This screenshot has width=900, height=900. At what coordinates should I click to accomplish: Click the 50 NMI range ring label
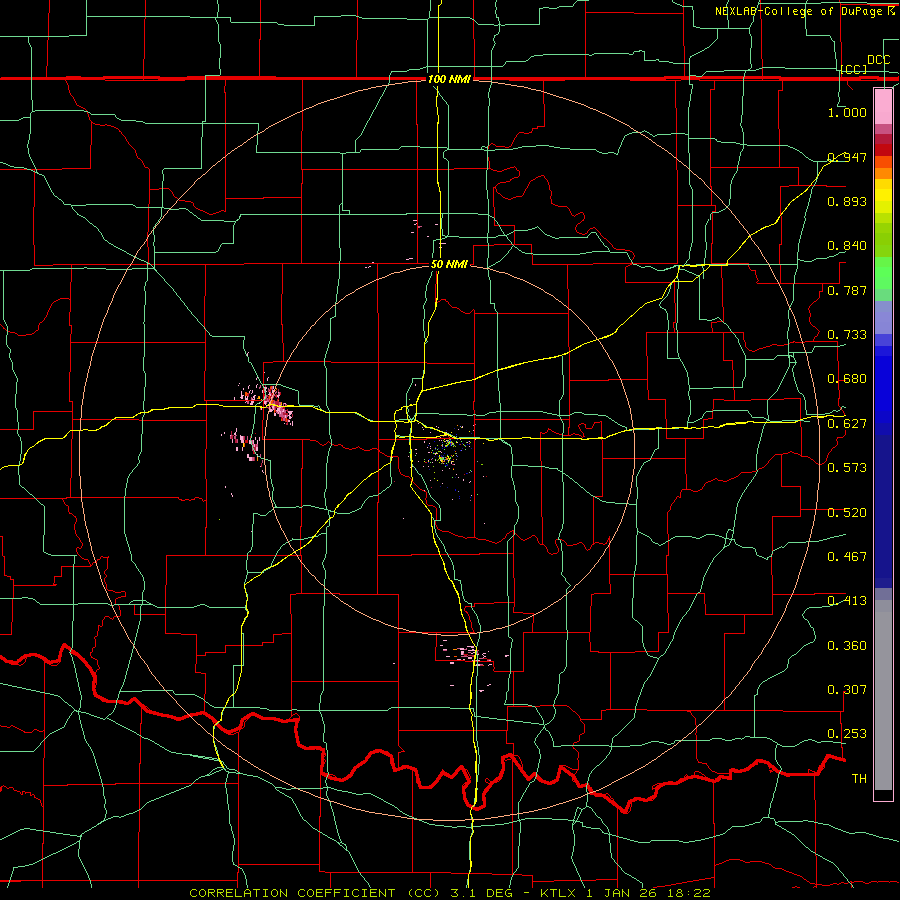(x=449, y=264)
